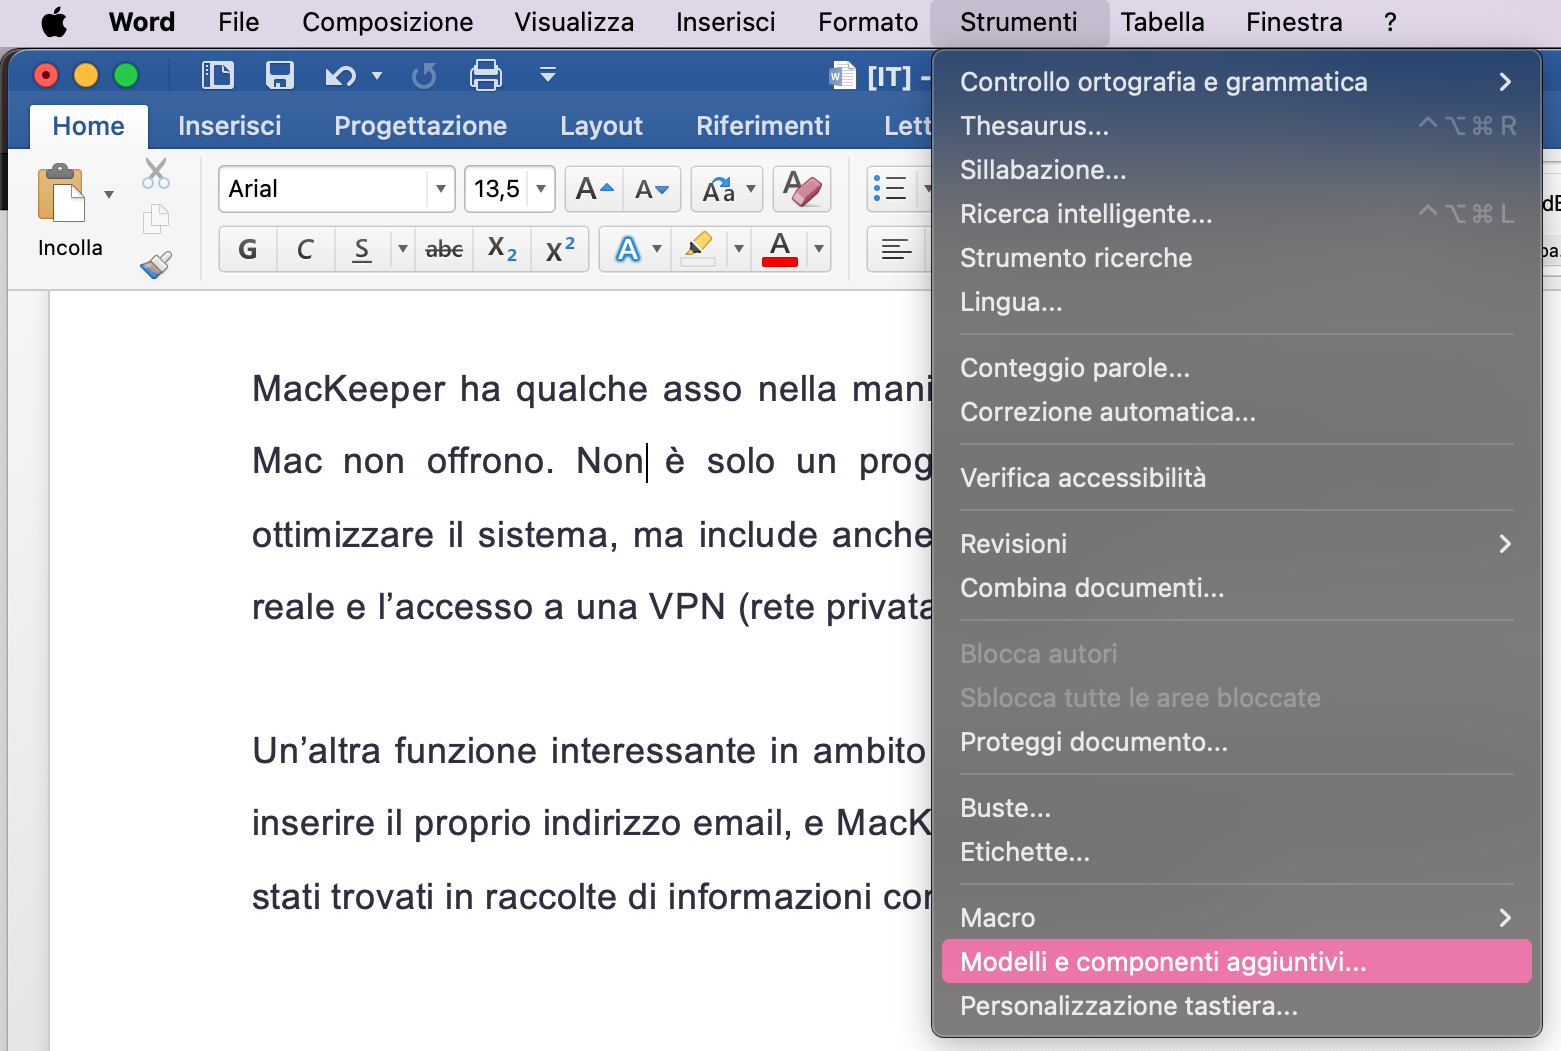Image resolution: width=1561 pixels, height=1051 pixels.
Task: Switch to the Layout ribbon tab
Action: (x=601, y=126)
